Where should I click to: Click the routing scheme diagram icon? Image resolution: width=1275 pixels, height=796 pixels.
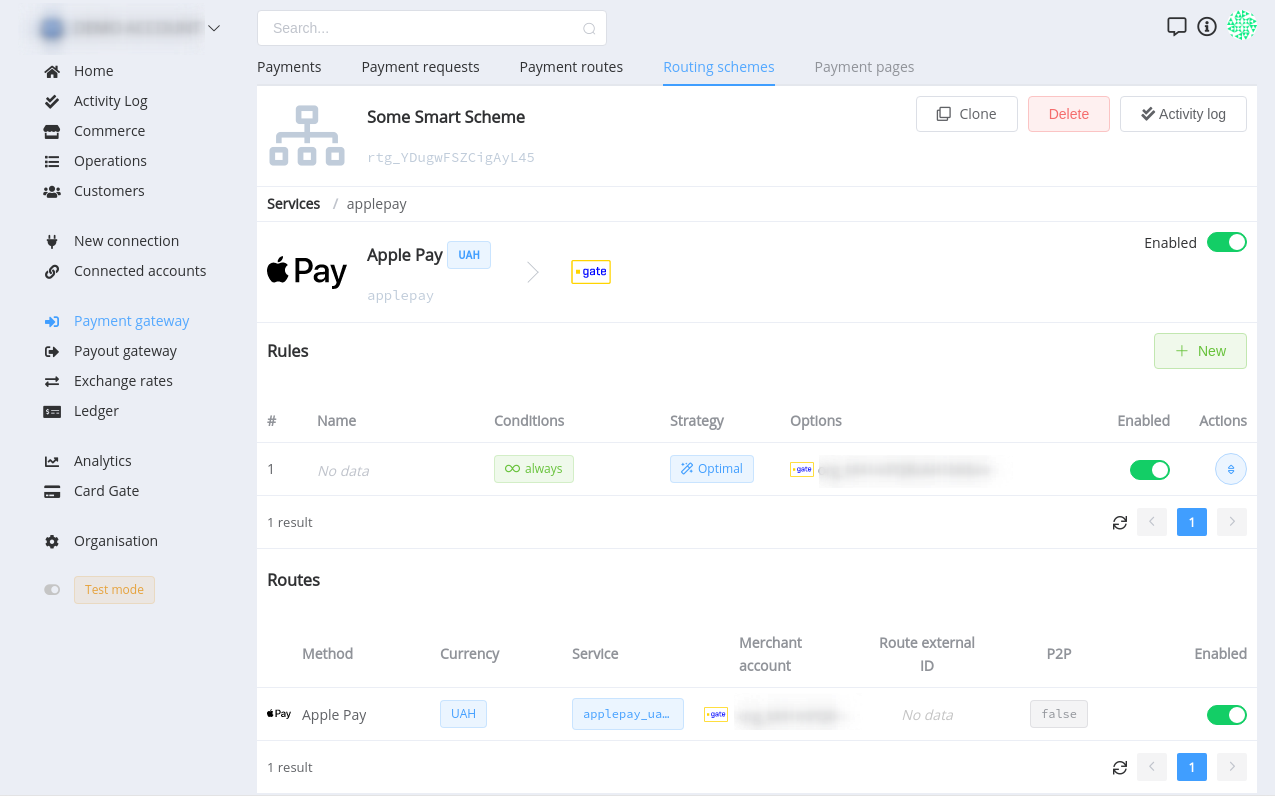click(x=307, y=136)
